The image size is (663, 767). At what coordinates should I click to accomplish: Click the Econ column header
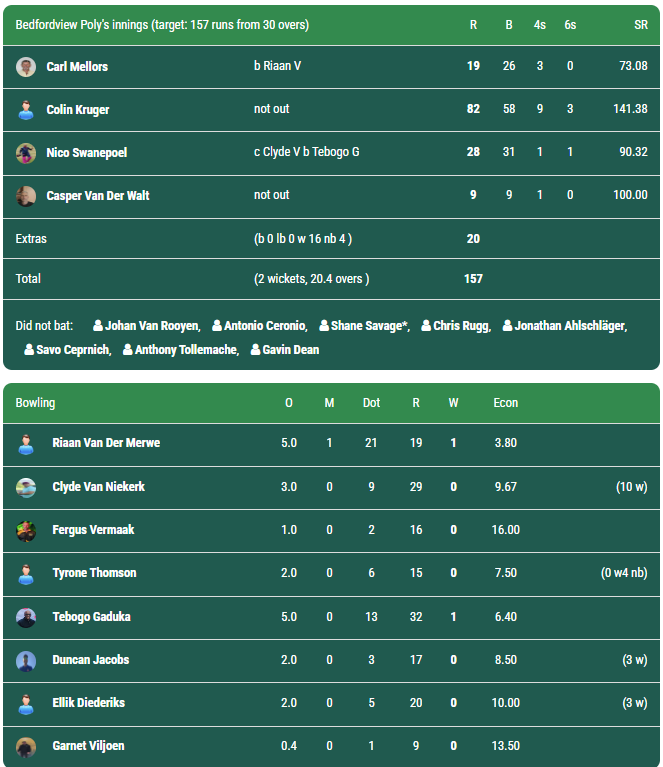(505, 403)
